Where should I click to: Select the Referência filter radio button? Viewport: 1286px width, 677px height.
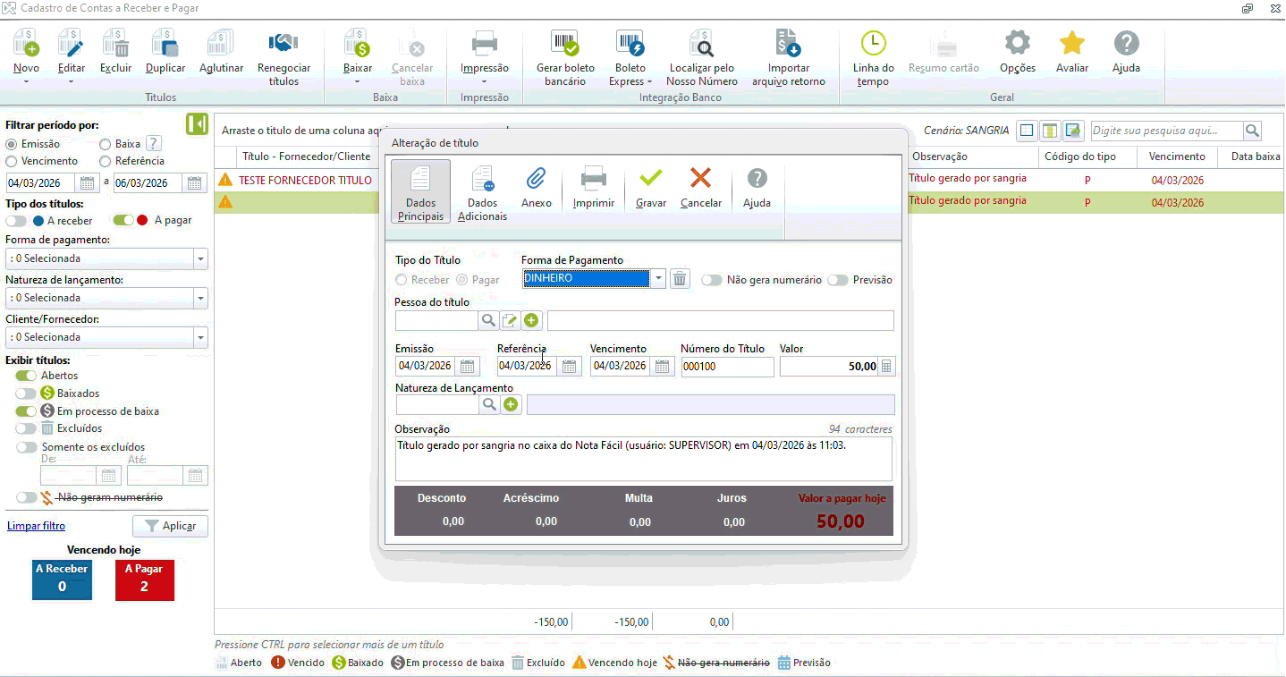[x=105, y=161]
